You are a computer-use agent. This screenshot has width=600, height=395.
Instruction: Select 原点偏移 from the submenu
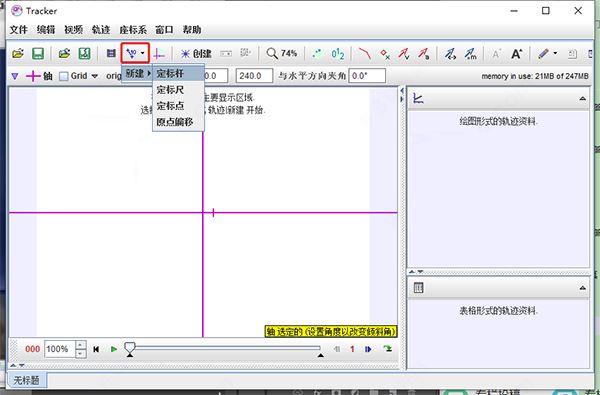[178, 122]
